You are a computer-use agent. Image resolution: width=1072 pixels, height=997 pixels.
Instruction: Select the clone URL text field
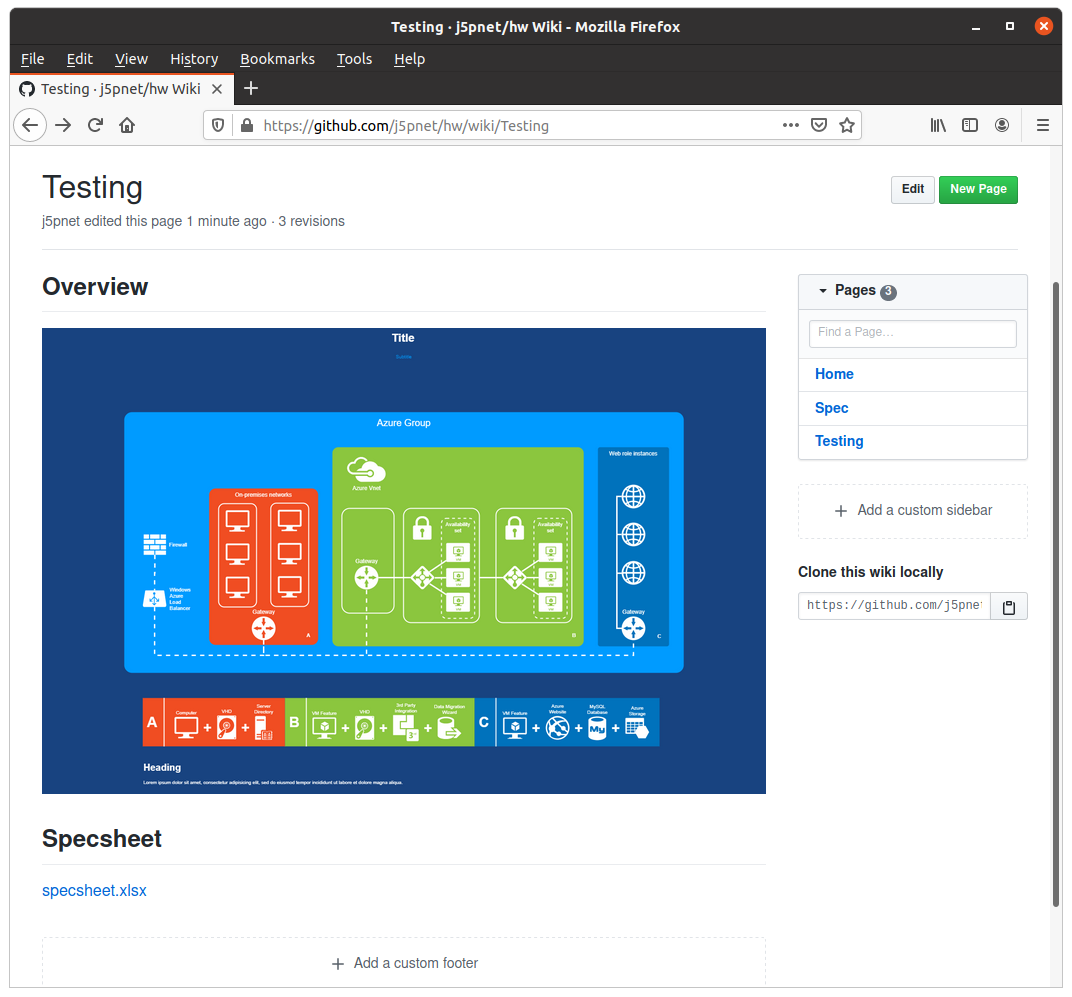coord(894,607)
